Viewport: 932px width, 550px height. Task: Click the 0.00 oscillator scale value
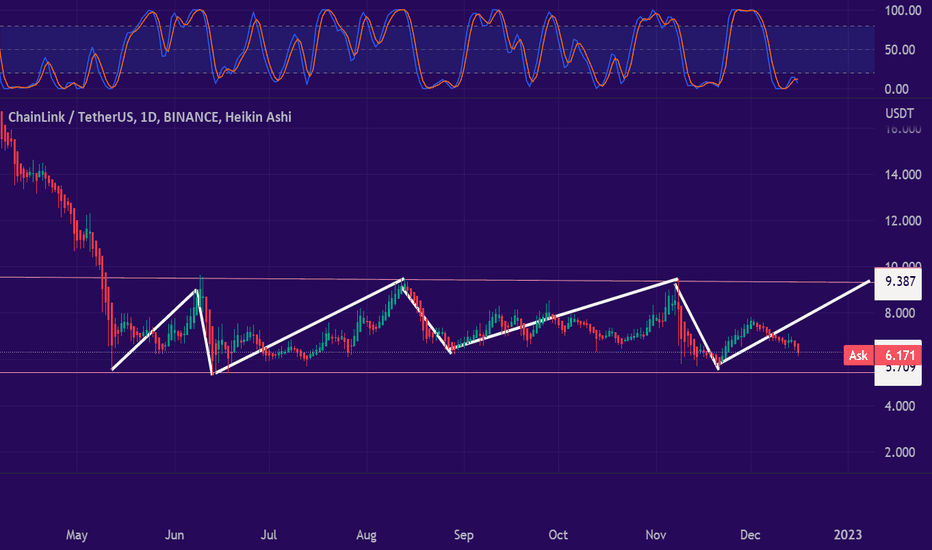(897, 89)
